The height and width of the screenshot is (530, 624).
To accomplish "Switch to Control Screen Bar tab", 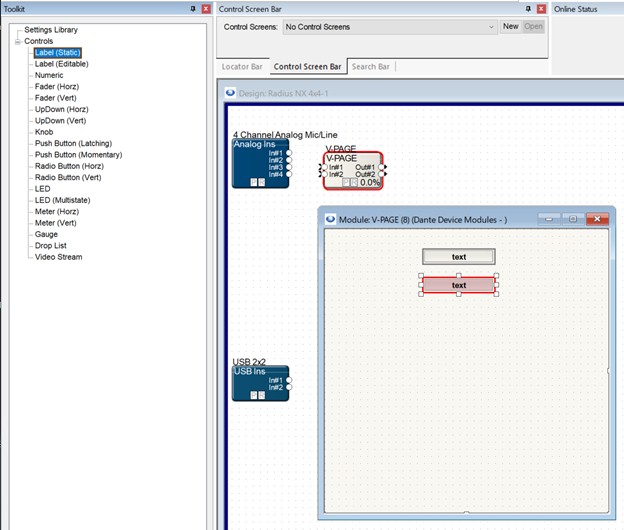I will [x=307, y=66].
